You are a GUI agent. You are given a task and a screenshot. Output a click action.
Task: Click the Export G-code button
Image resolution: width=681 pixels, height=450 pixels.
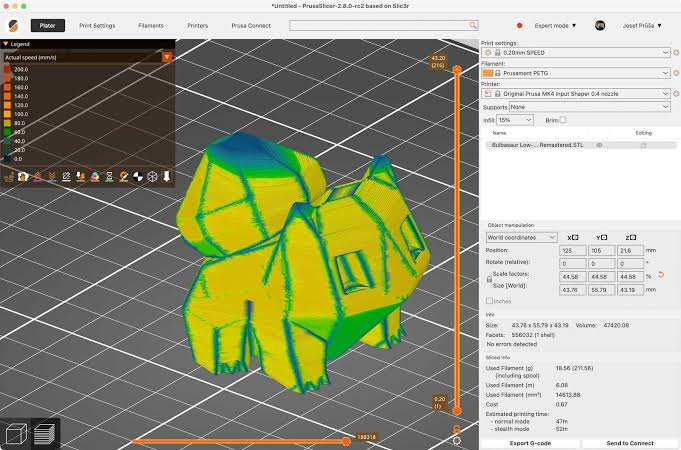click(530, 443)
